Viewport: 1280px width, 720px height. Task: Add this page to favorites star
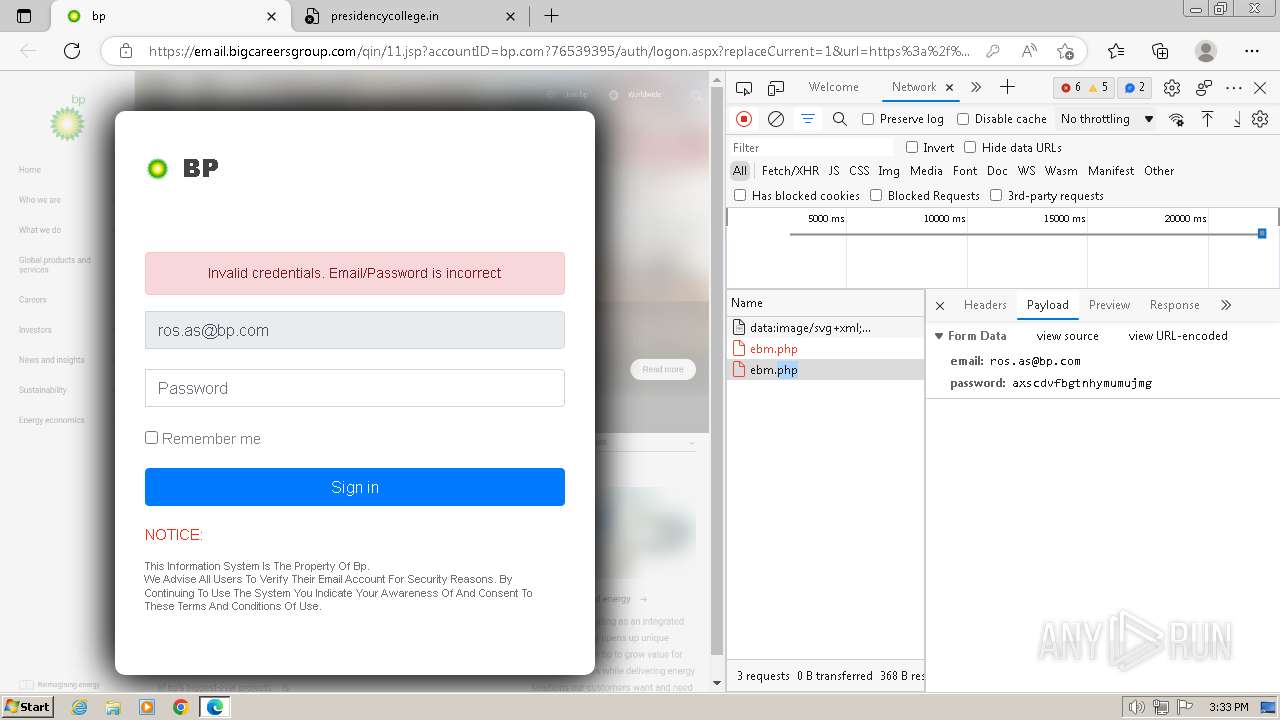[1065, 51]
